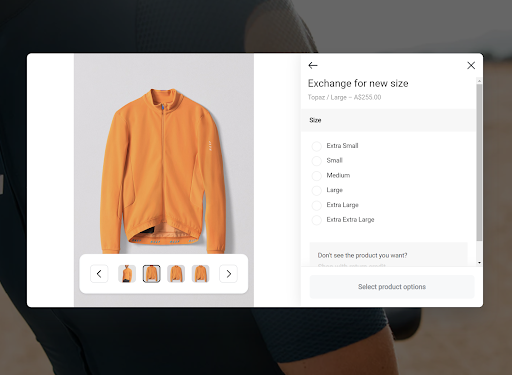512x375 pixels.
Task: Choose the Small size radio button
Action: point(317,161)
